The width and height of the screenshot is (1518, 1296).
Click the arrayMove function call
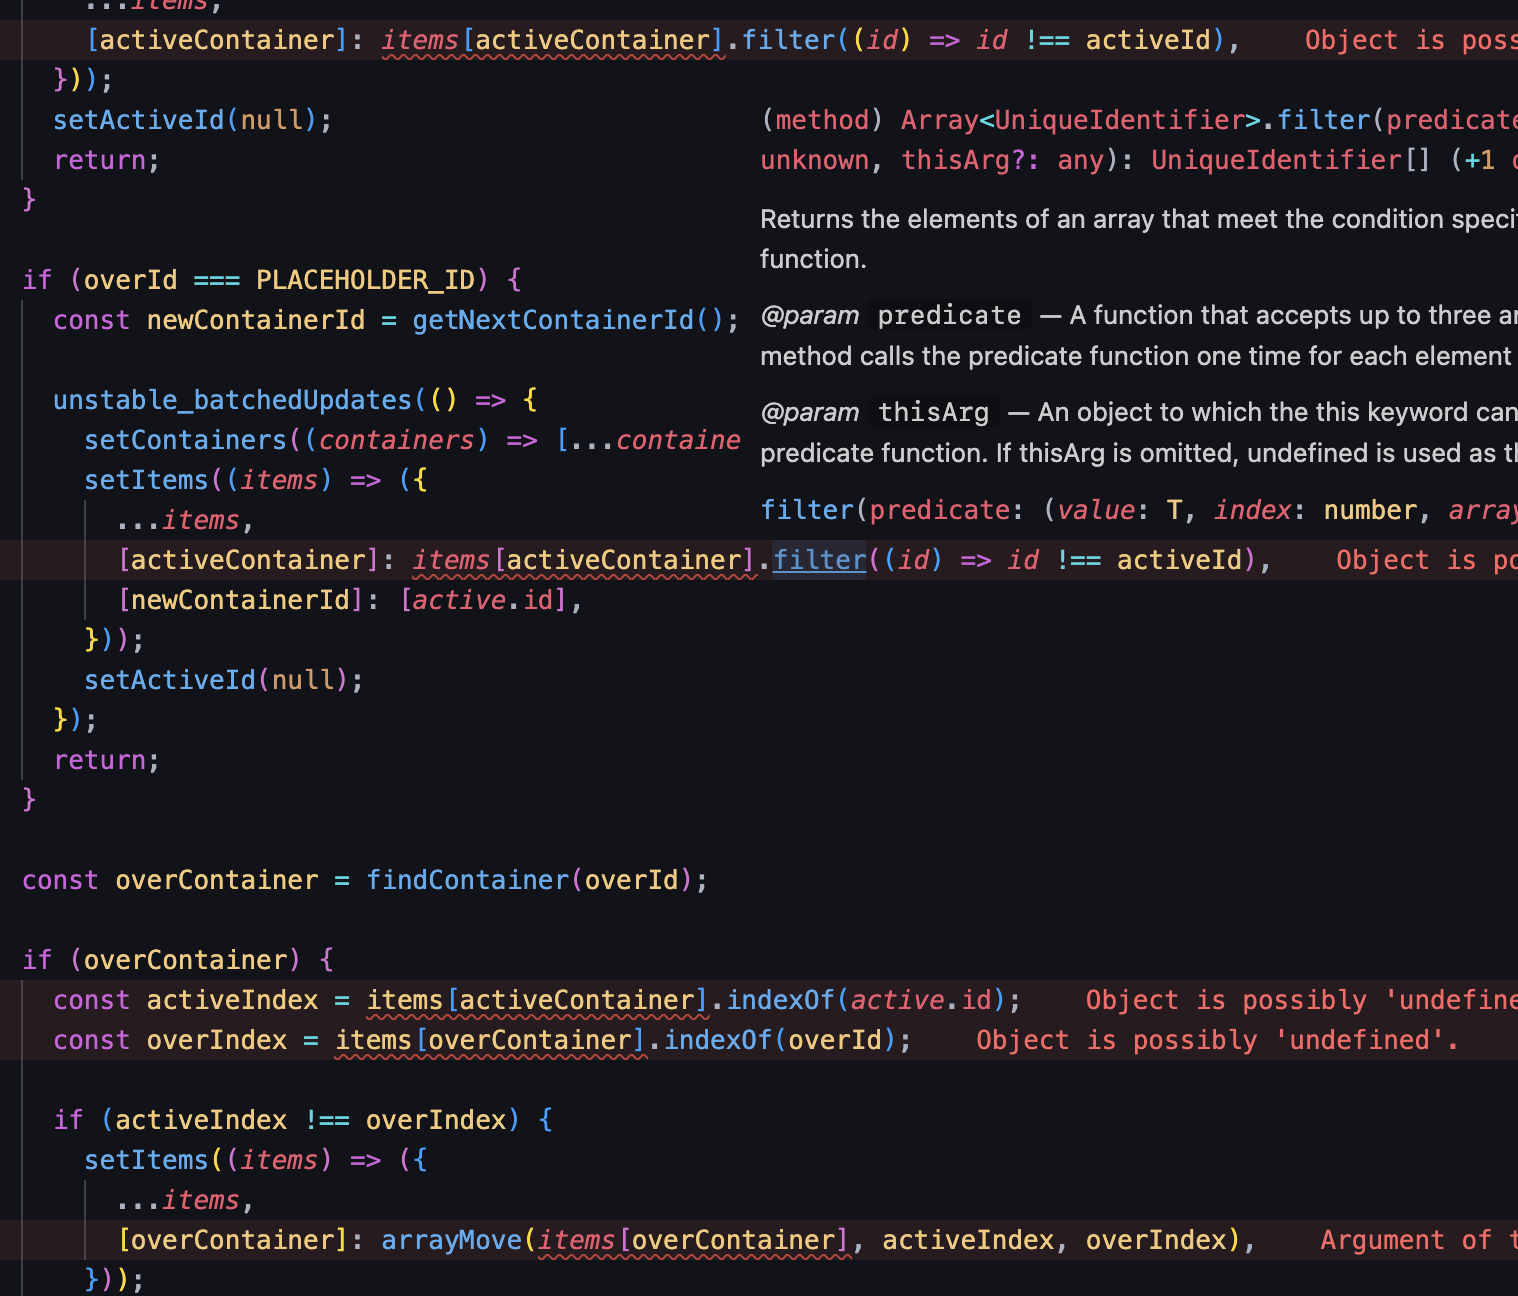pos(451,1240)
